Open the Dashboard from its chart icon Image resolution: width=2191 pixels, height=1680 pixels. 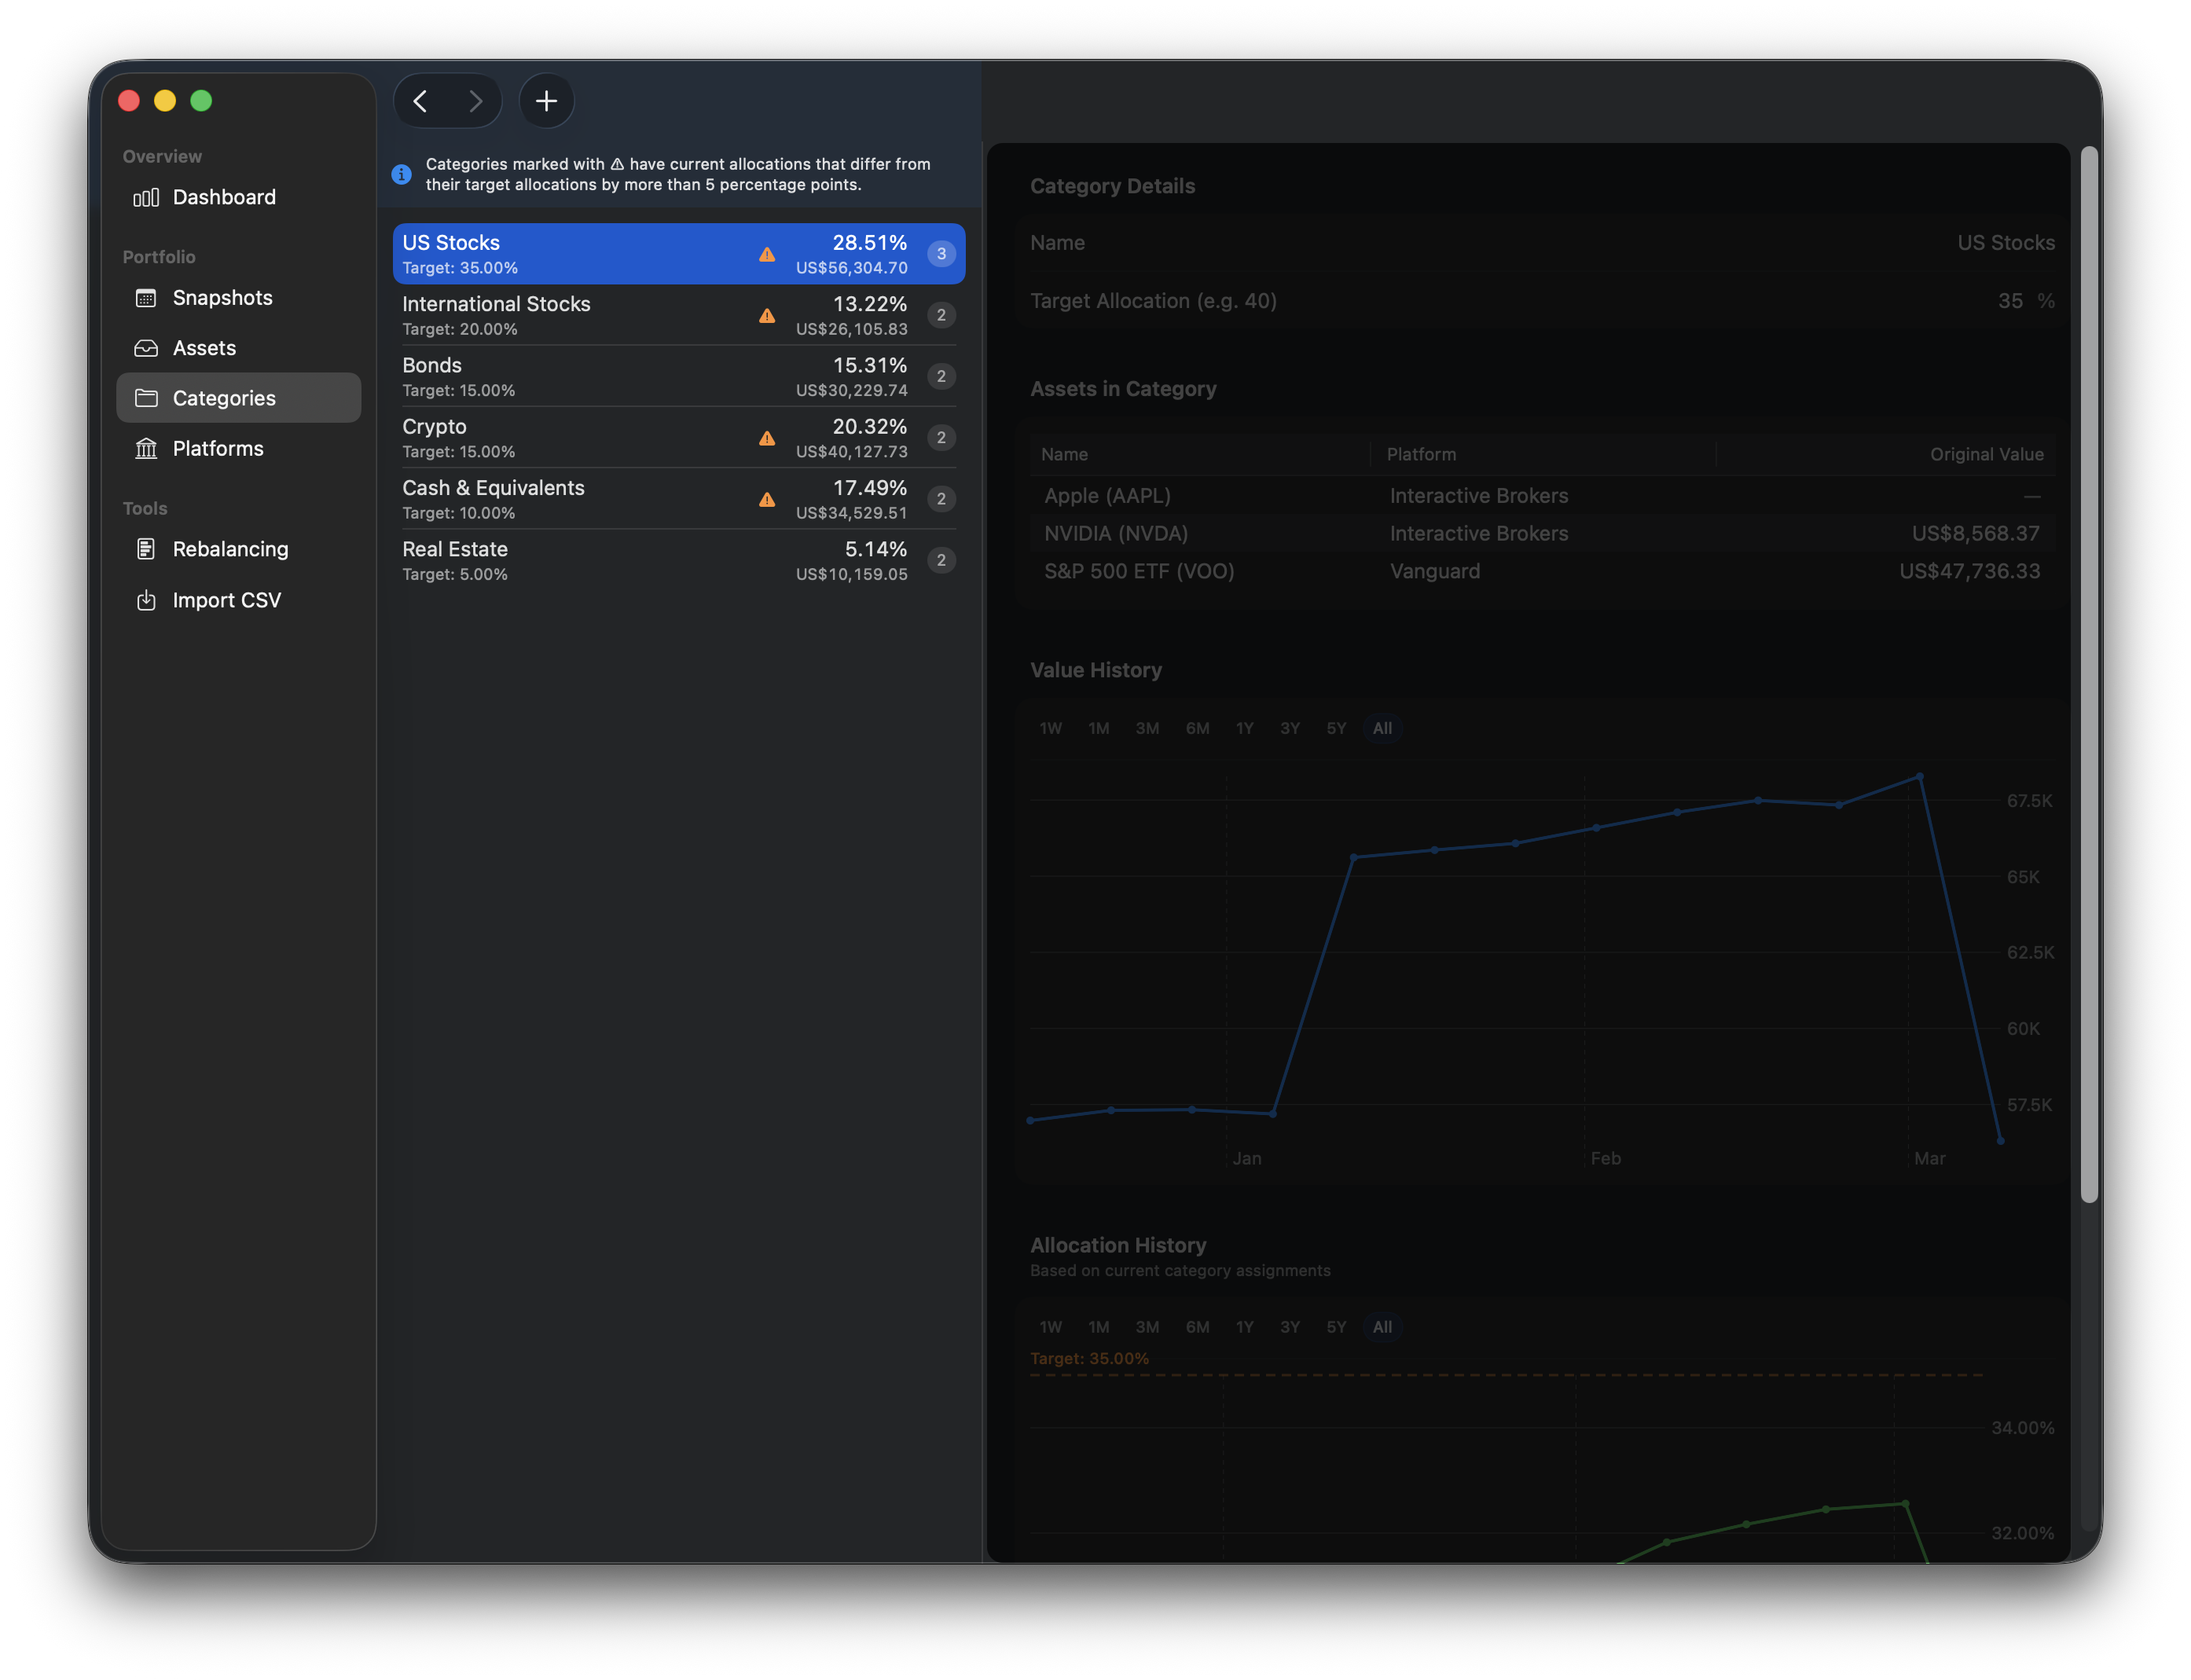(146, 197)
